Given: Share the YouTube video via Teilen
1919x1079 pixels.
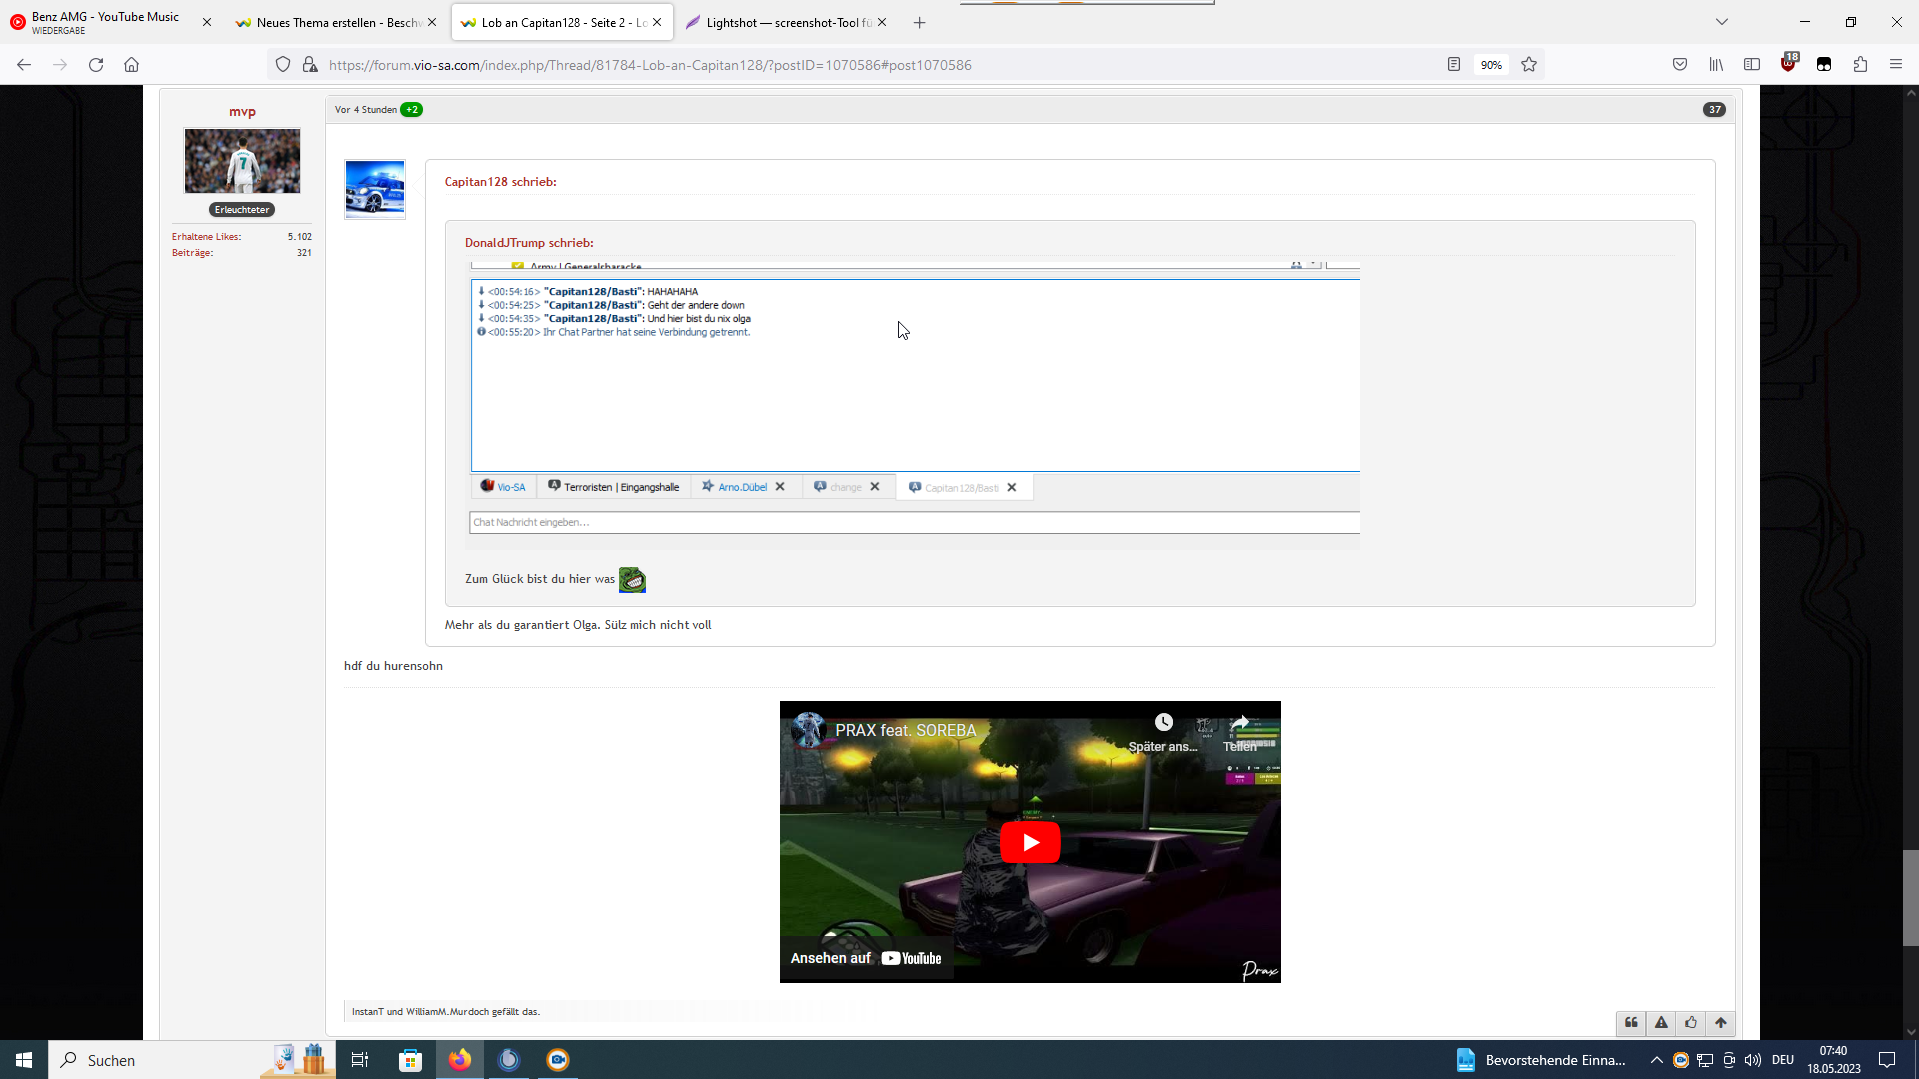Looking at the screenshot, I should pos(1240,733).
